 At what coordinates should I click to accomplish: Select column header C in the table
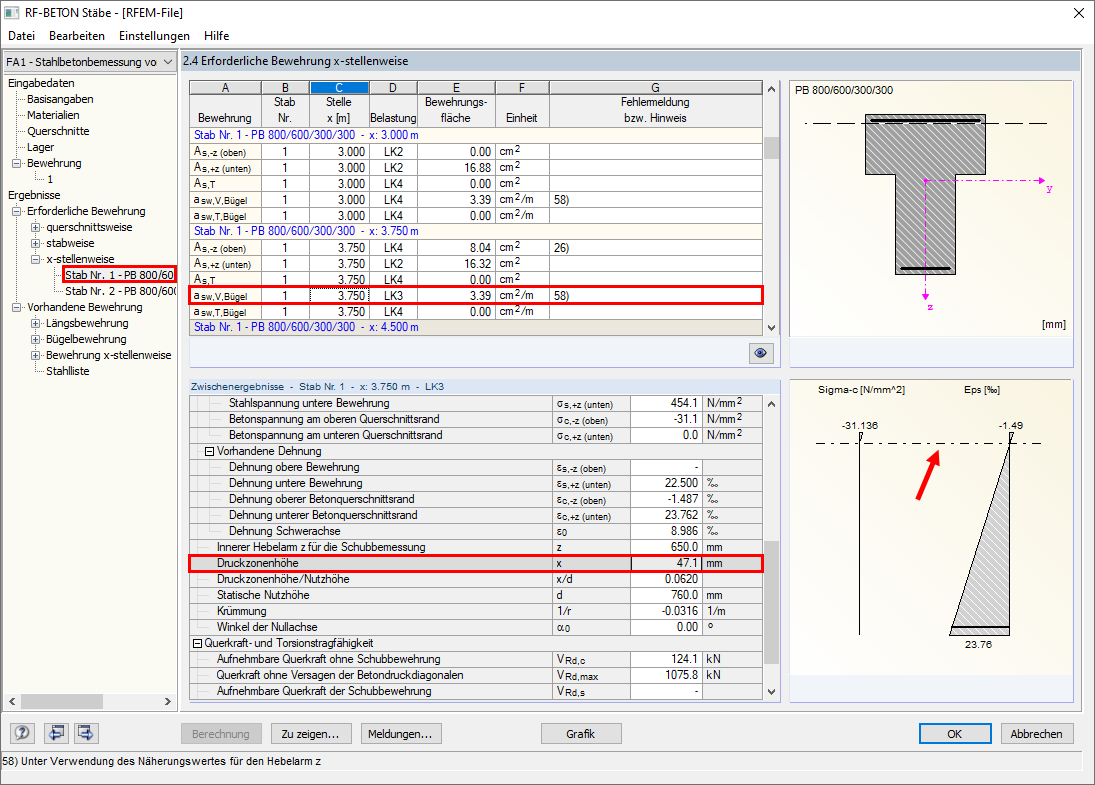point(339,88)
